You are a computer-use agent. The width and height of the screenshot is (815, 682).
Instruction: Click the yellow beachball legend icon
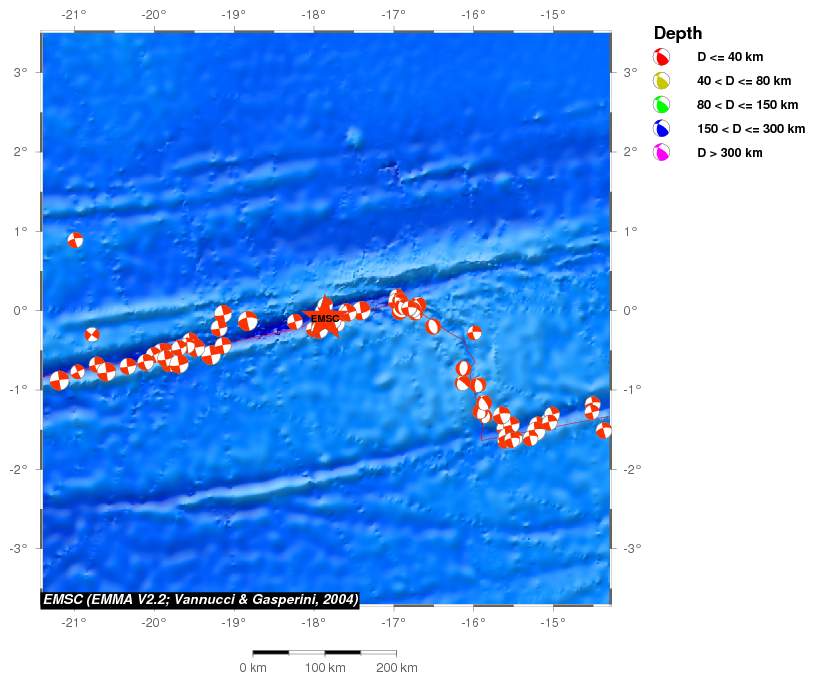click(x=661, y=81)
